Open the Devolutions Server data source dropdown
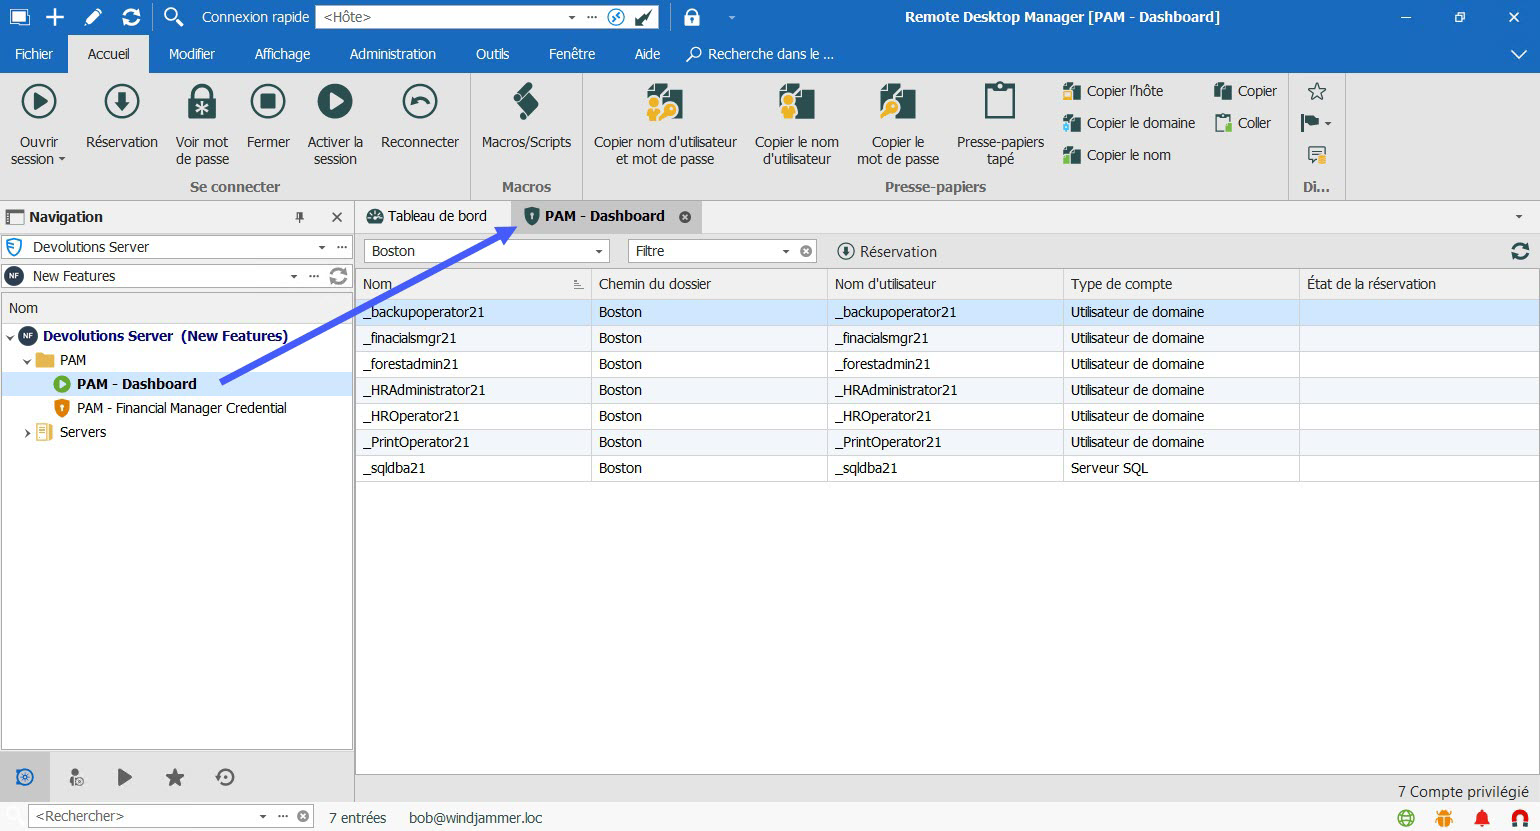Screen dimensions: 1540x831 pyautogui.click(x=321, y=247)
